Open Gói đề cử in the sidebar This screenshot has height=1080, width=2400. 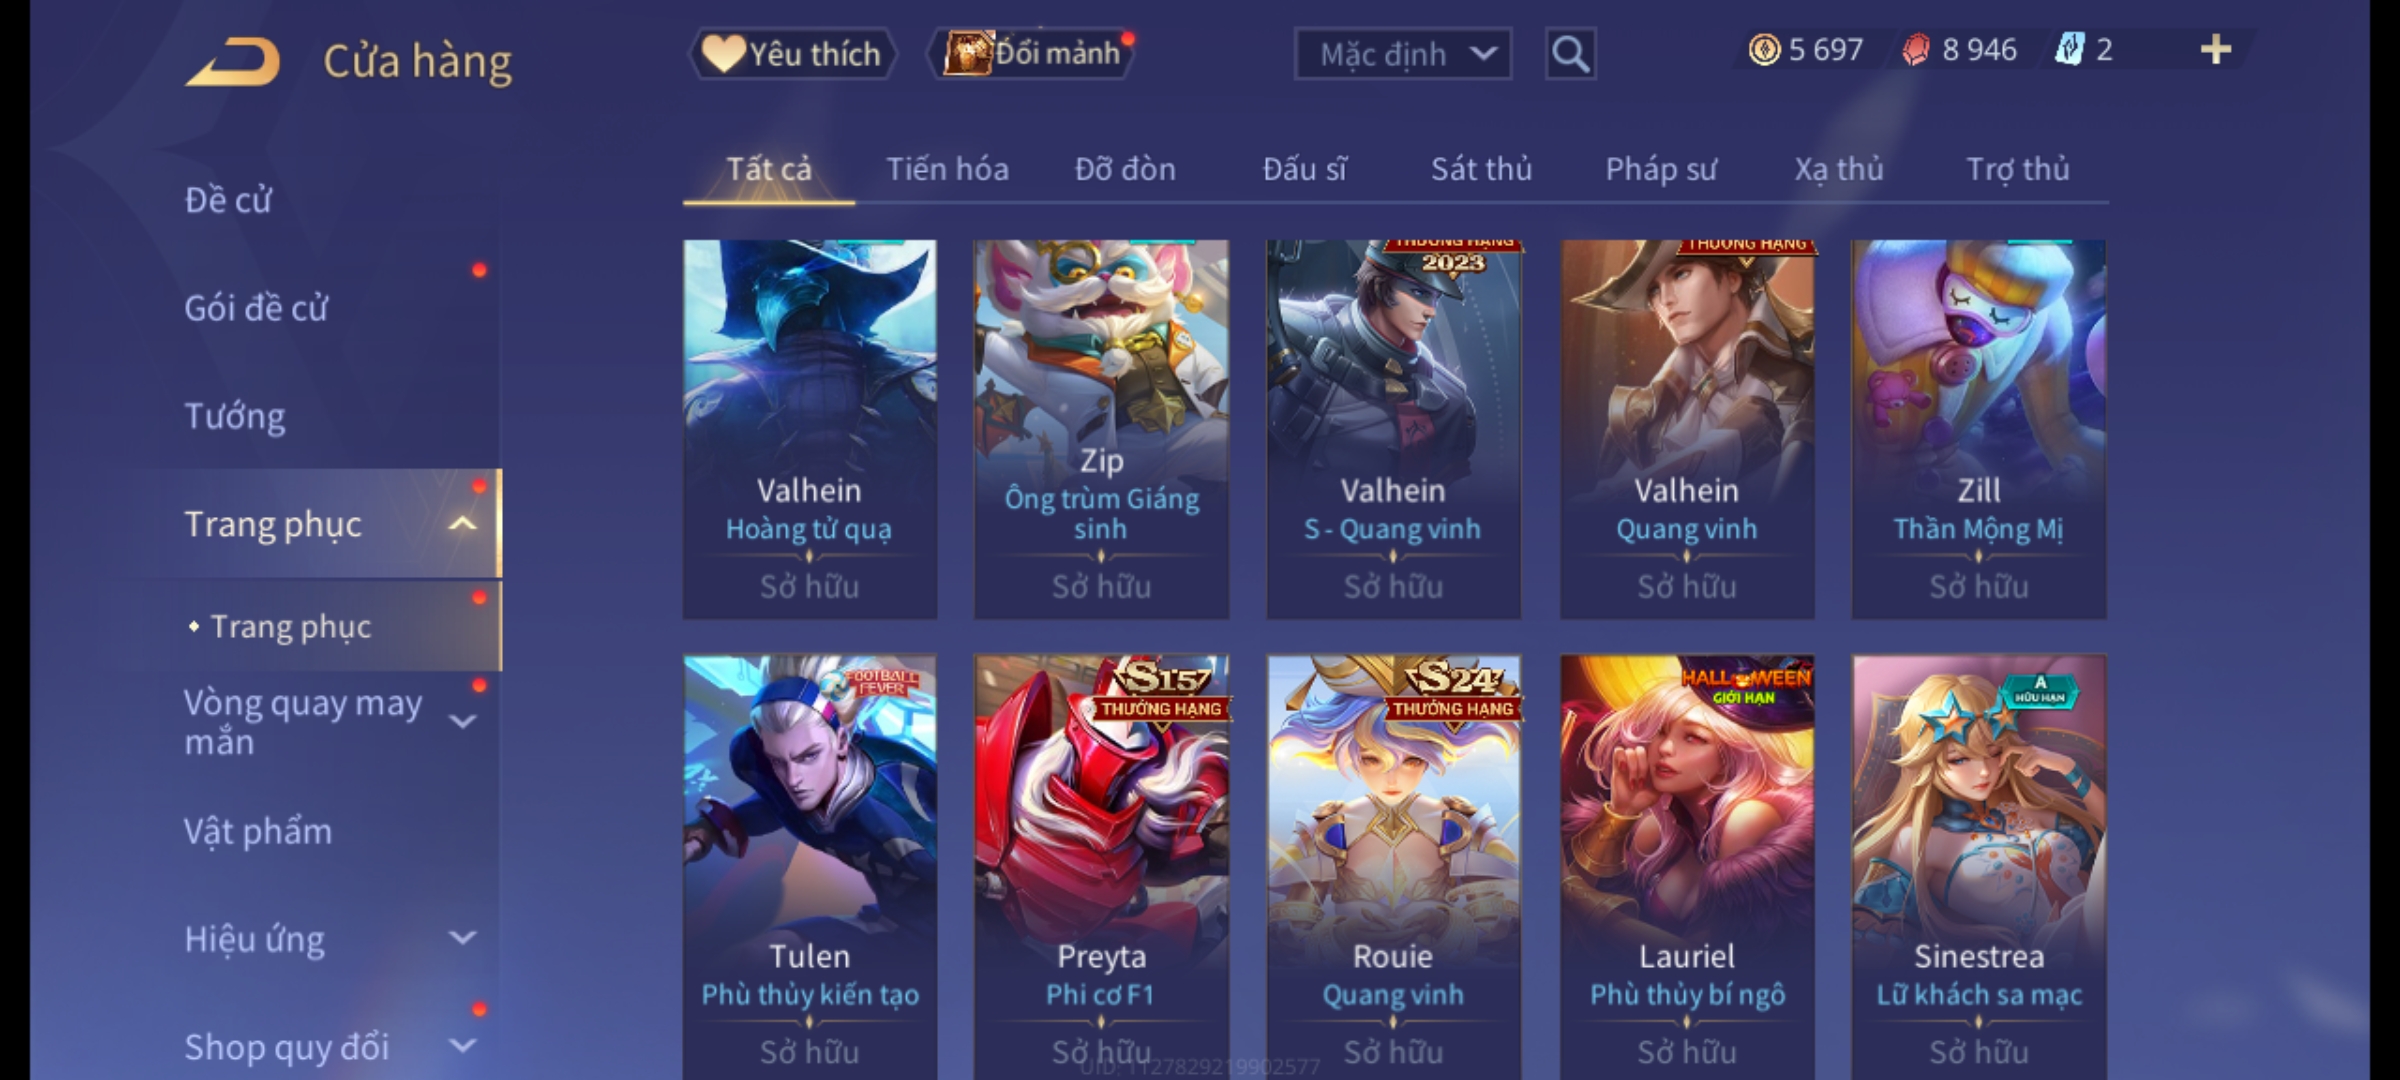pyautogui.click(x=256, y=308)
